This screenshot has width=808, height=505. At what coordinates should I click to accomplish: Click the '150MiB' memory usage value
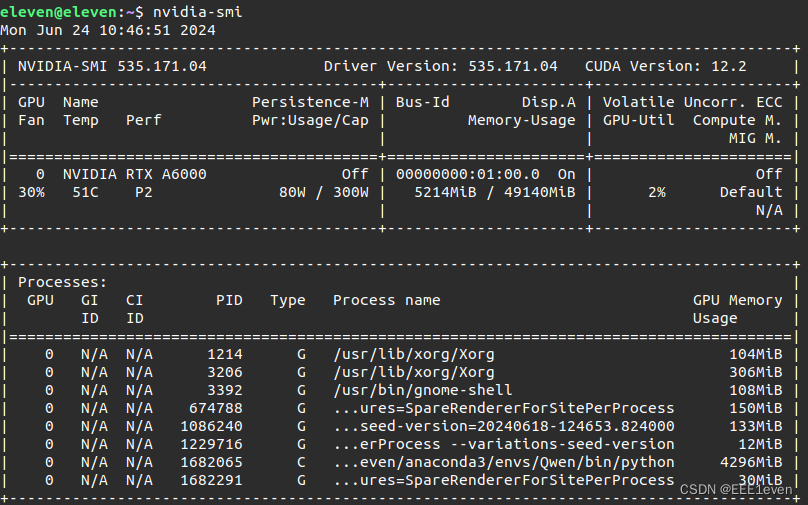point(755,408)
